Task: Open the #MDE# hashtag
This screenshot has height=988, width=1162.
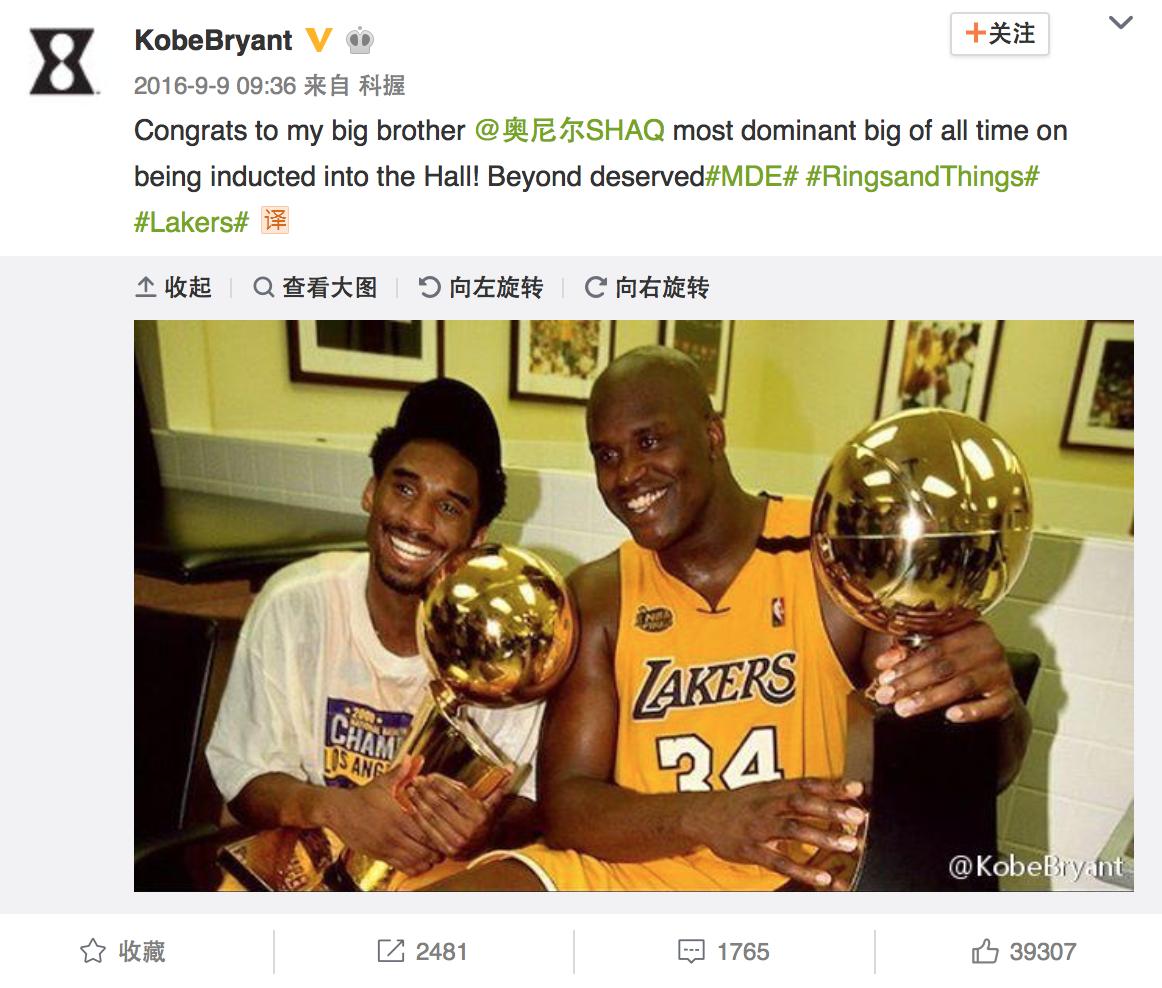Action: click(751, 176)
